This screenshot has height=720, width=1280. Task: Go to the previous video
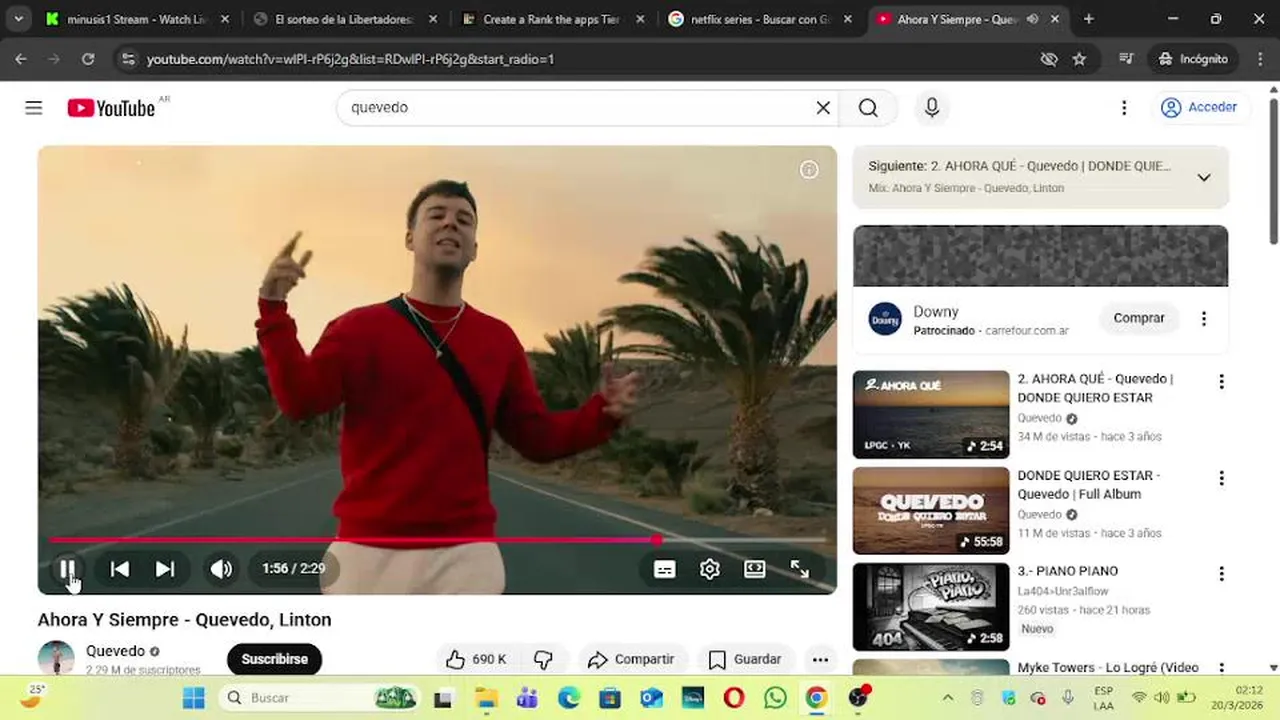(120, 569)
